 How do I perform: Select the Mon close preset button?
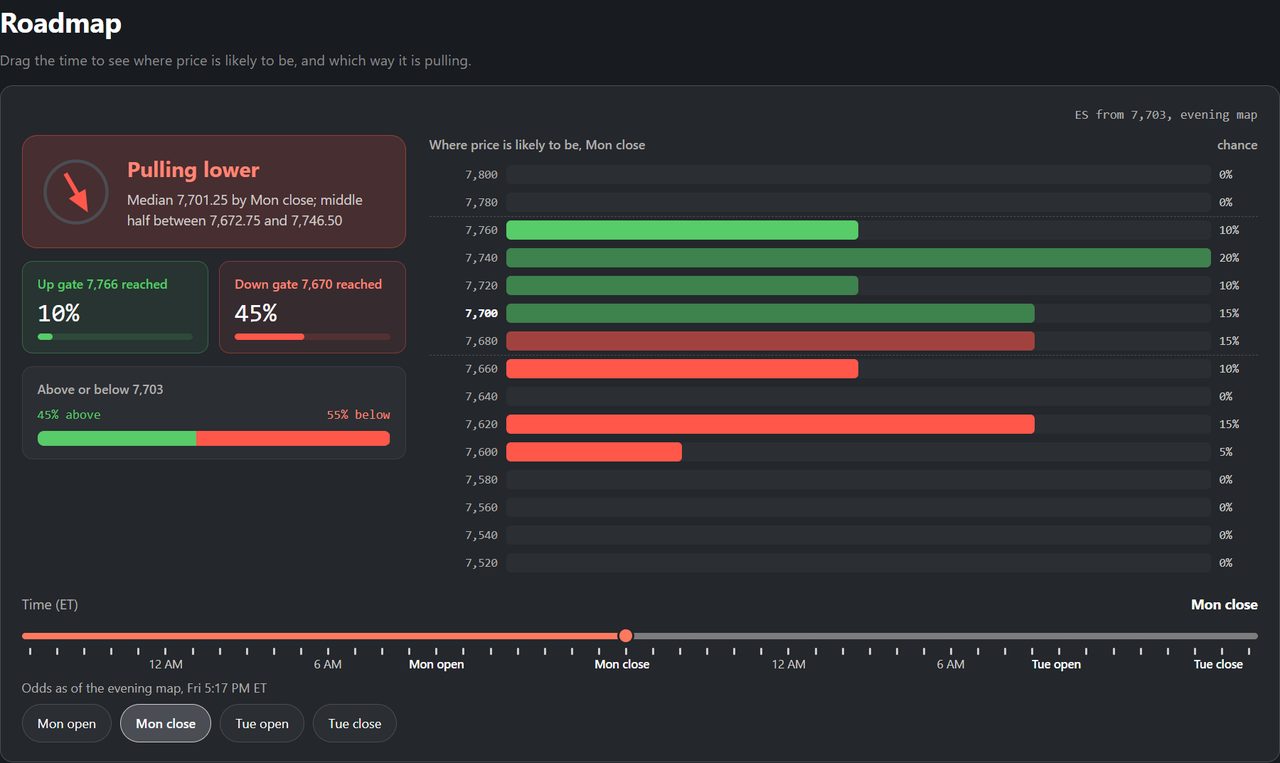[166, 724]
